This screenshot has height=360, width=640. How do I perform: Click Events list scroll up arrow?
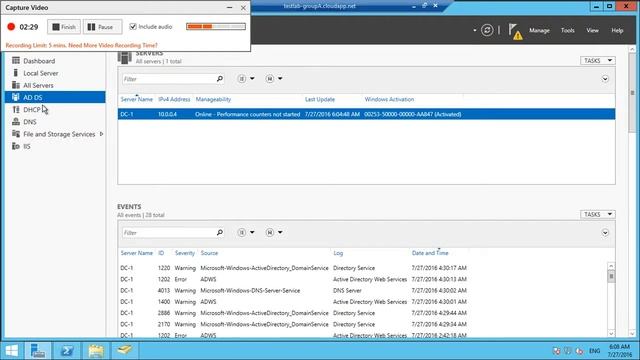point(611,266)
